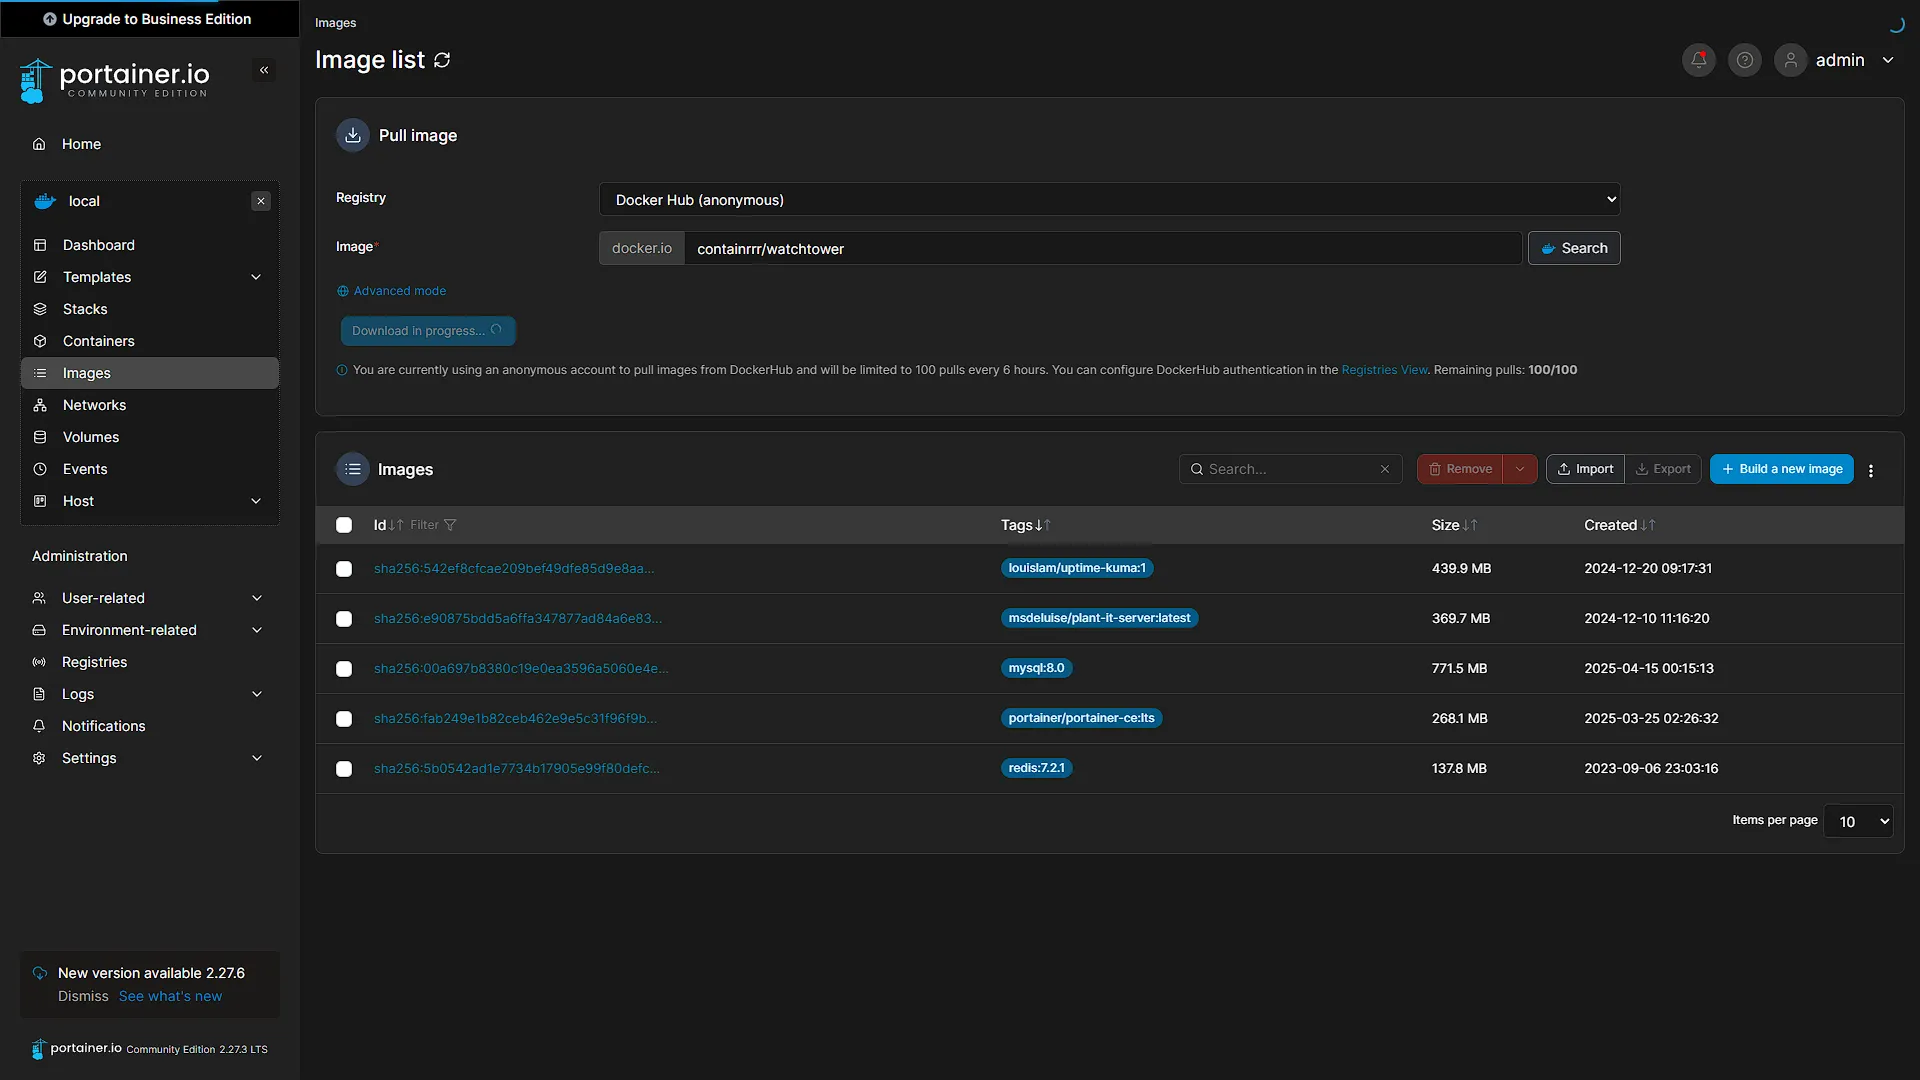Select the portainer/portainer-ce:lts image checkbox
Screen dimensions: 1920x1080
tap(344, 719)
